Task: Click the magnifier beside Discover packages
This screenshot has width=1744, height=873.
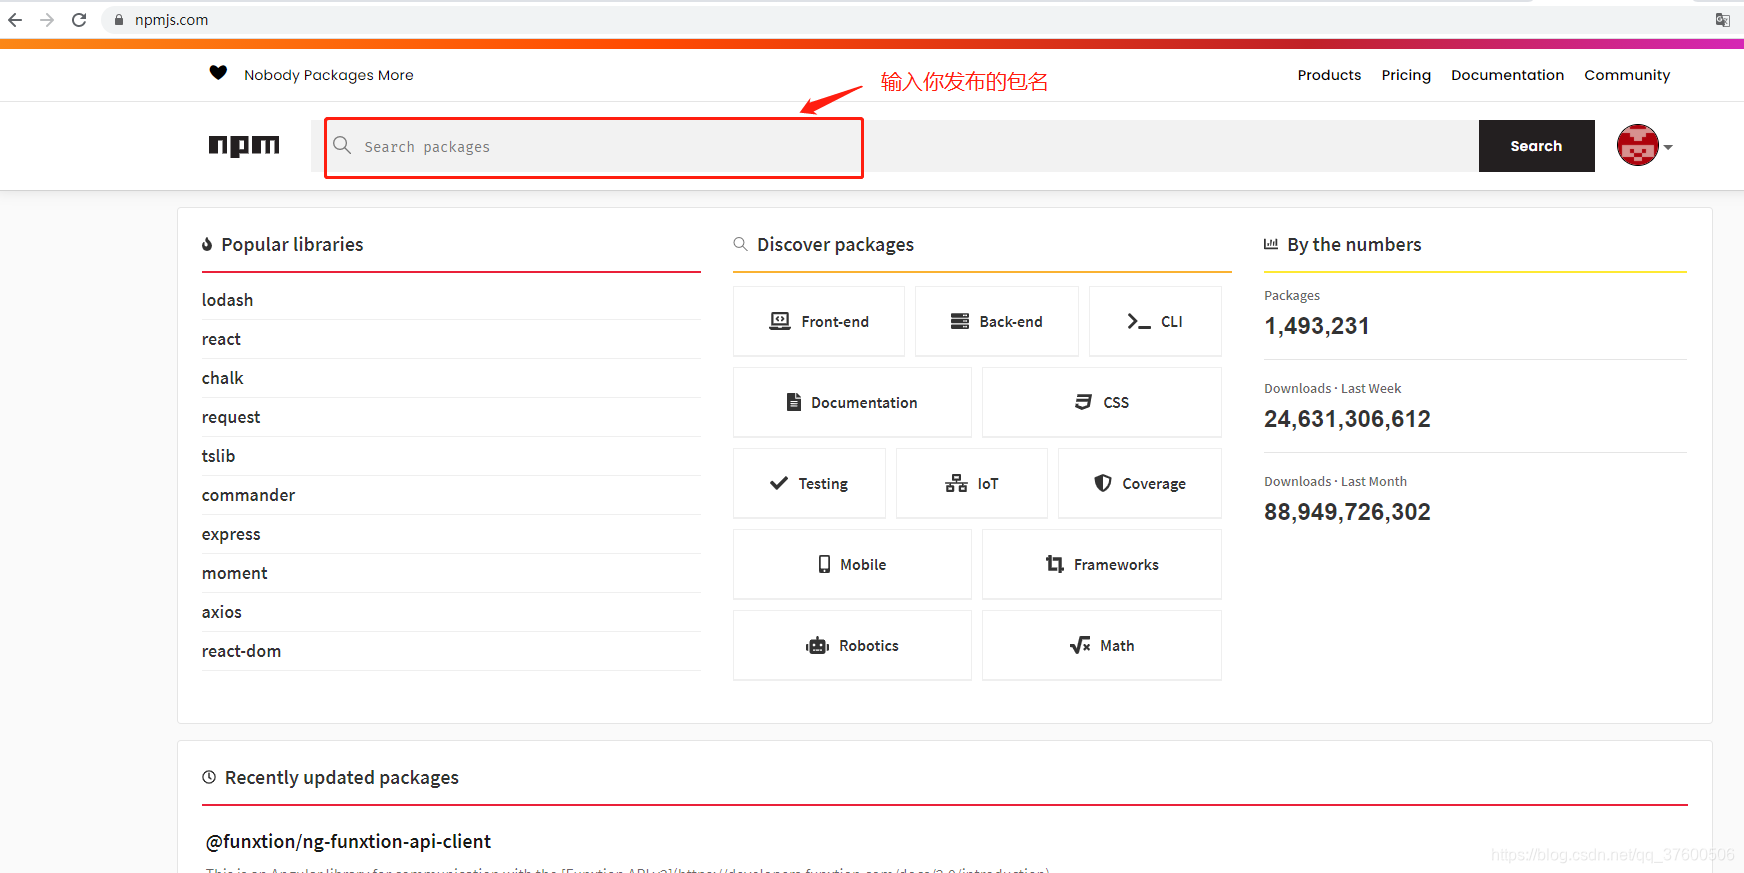Action: [x=740, y=244]
